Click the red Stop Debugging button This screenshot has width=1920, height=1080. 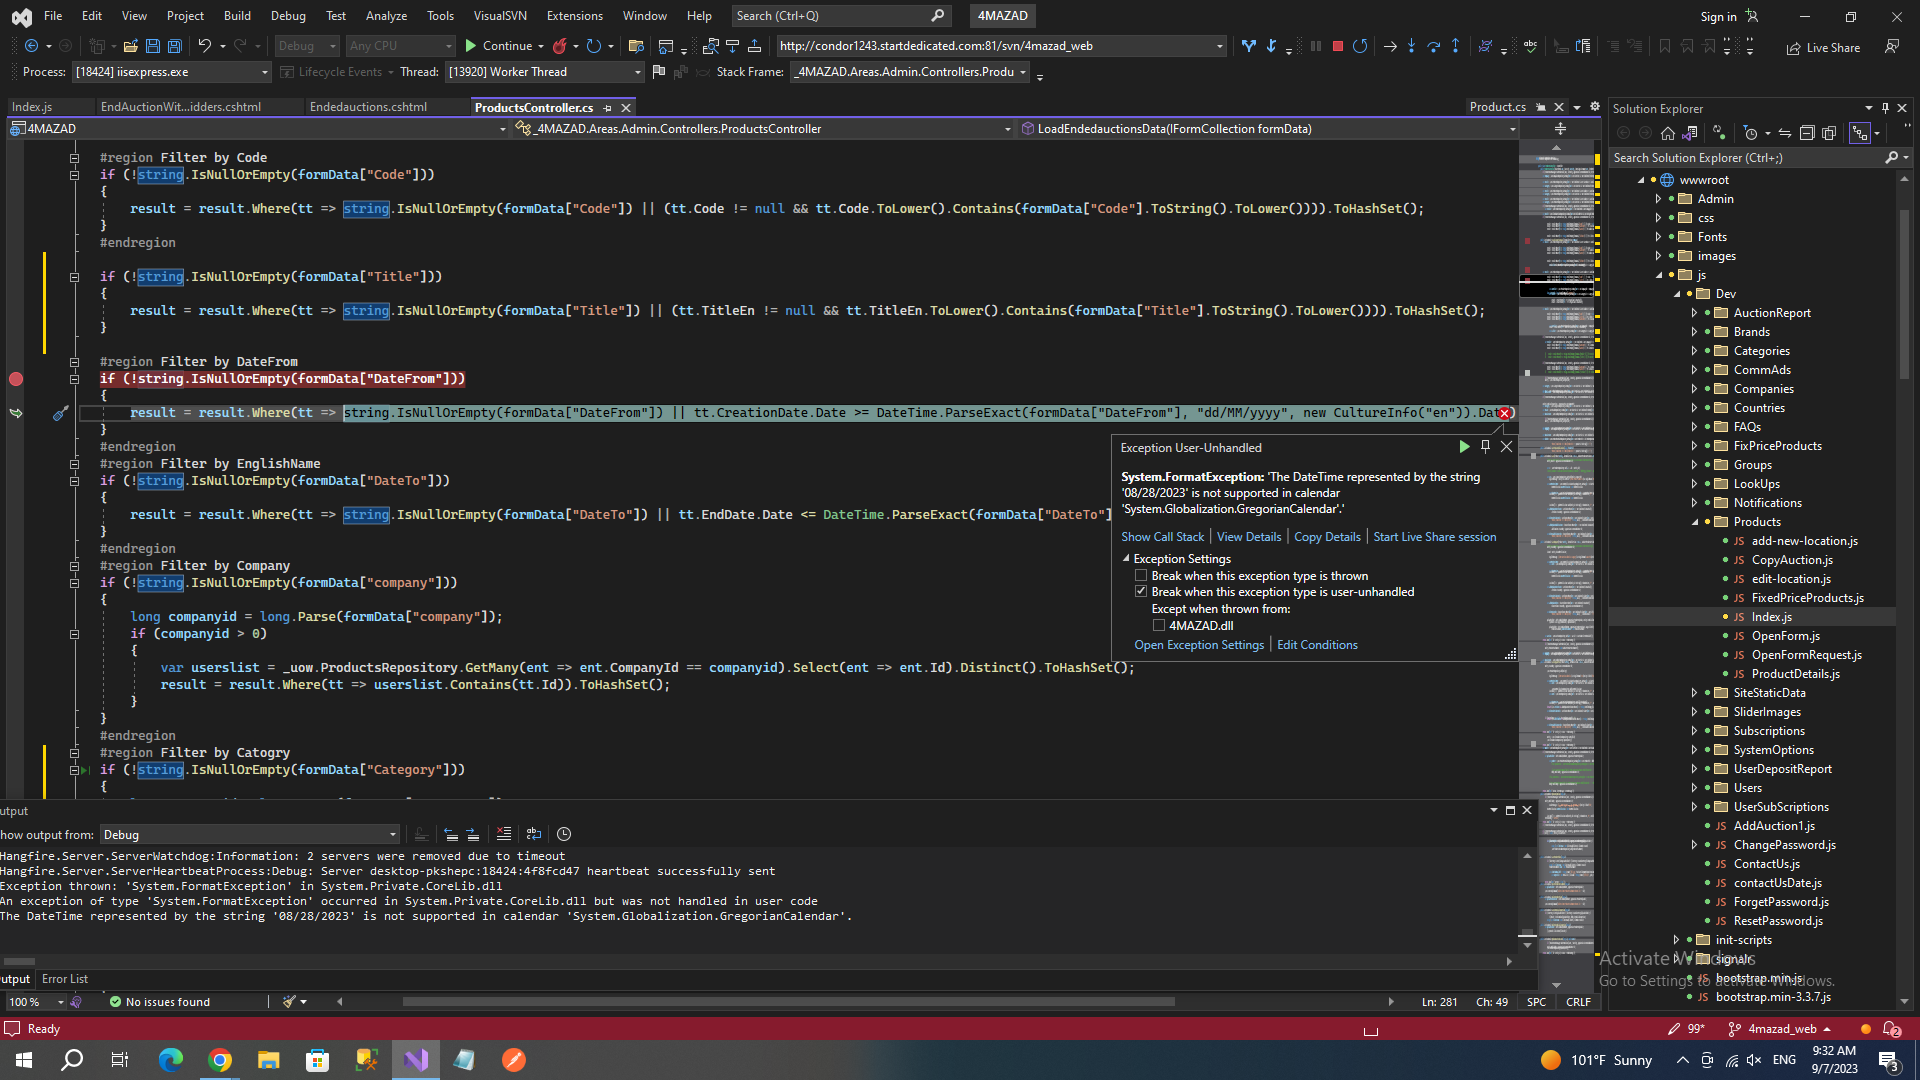coord(1338,46)
